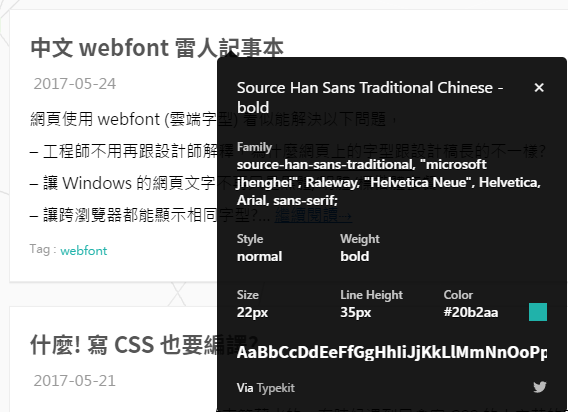The width and height of the screenshot is (568, 414).
Task: Click the Line Height label in popup
Action: tap(371, 295)
